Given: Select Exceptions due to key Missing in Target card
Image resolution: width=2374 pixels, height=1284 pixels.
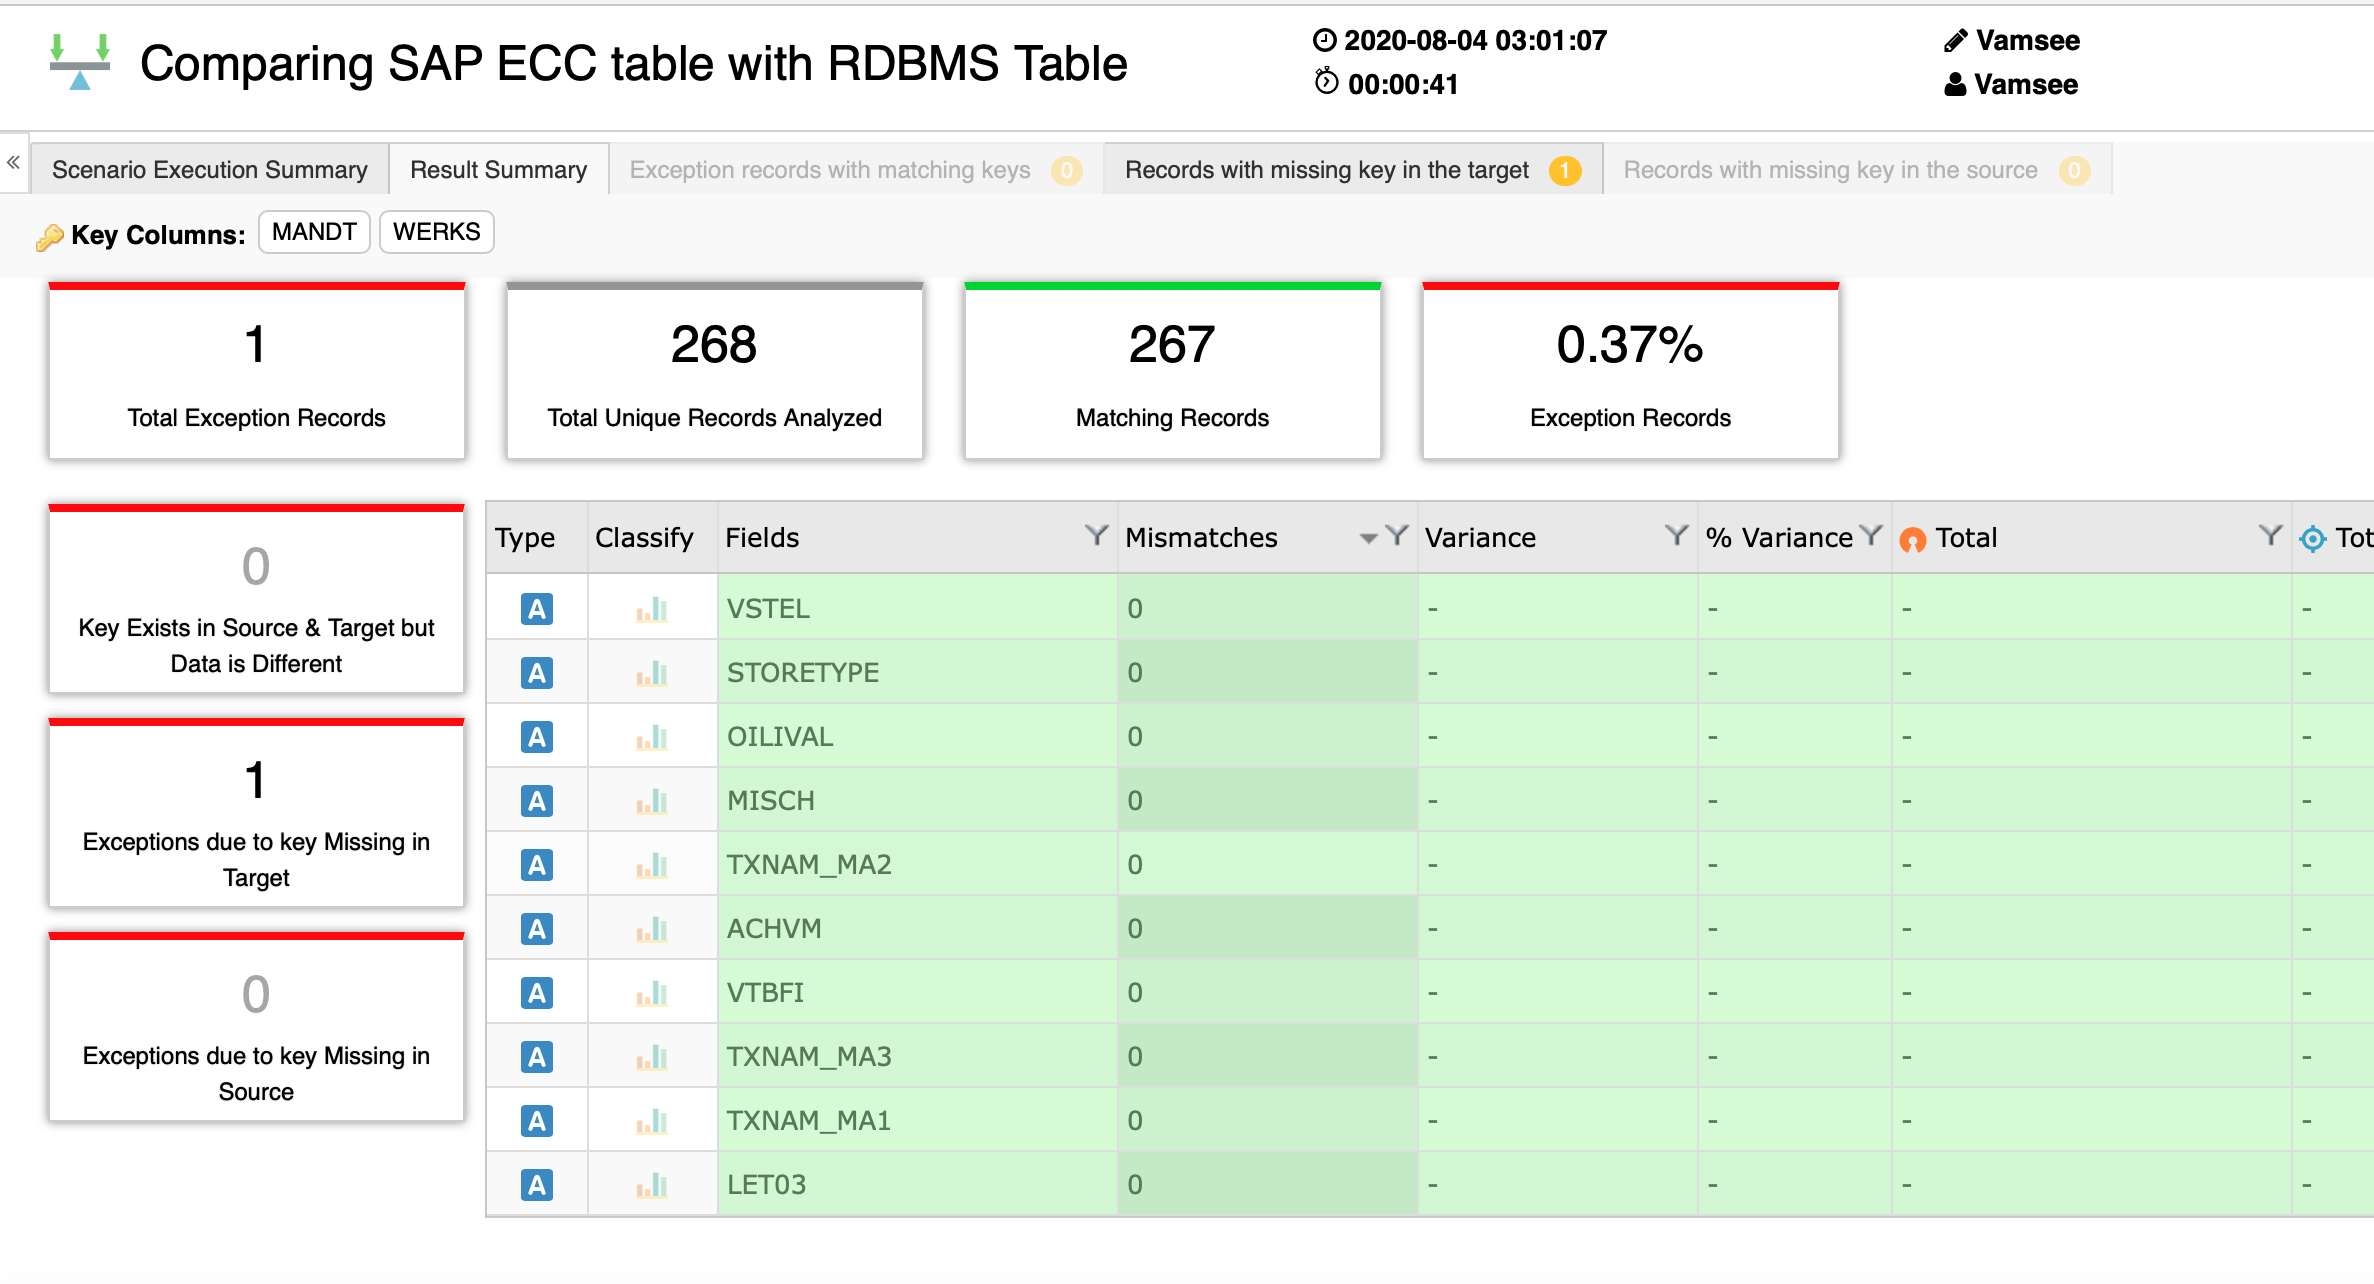Looking at the screenshot, I should [x=256, y=815].
